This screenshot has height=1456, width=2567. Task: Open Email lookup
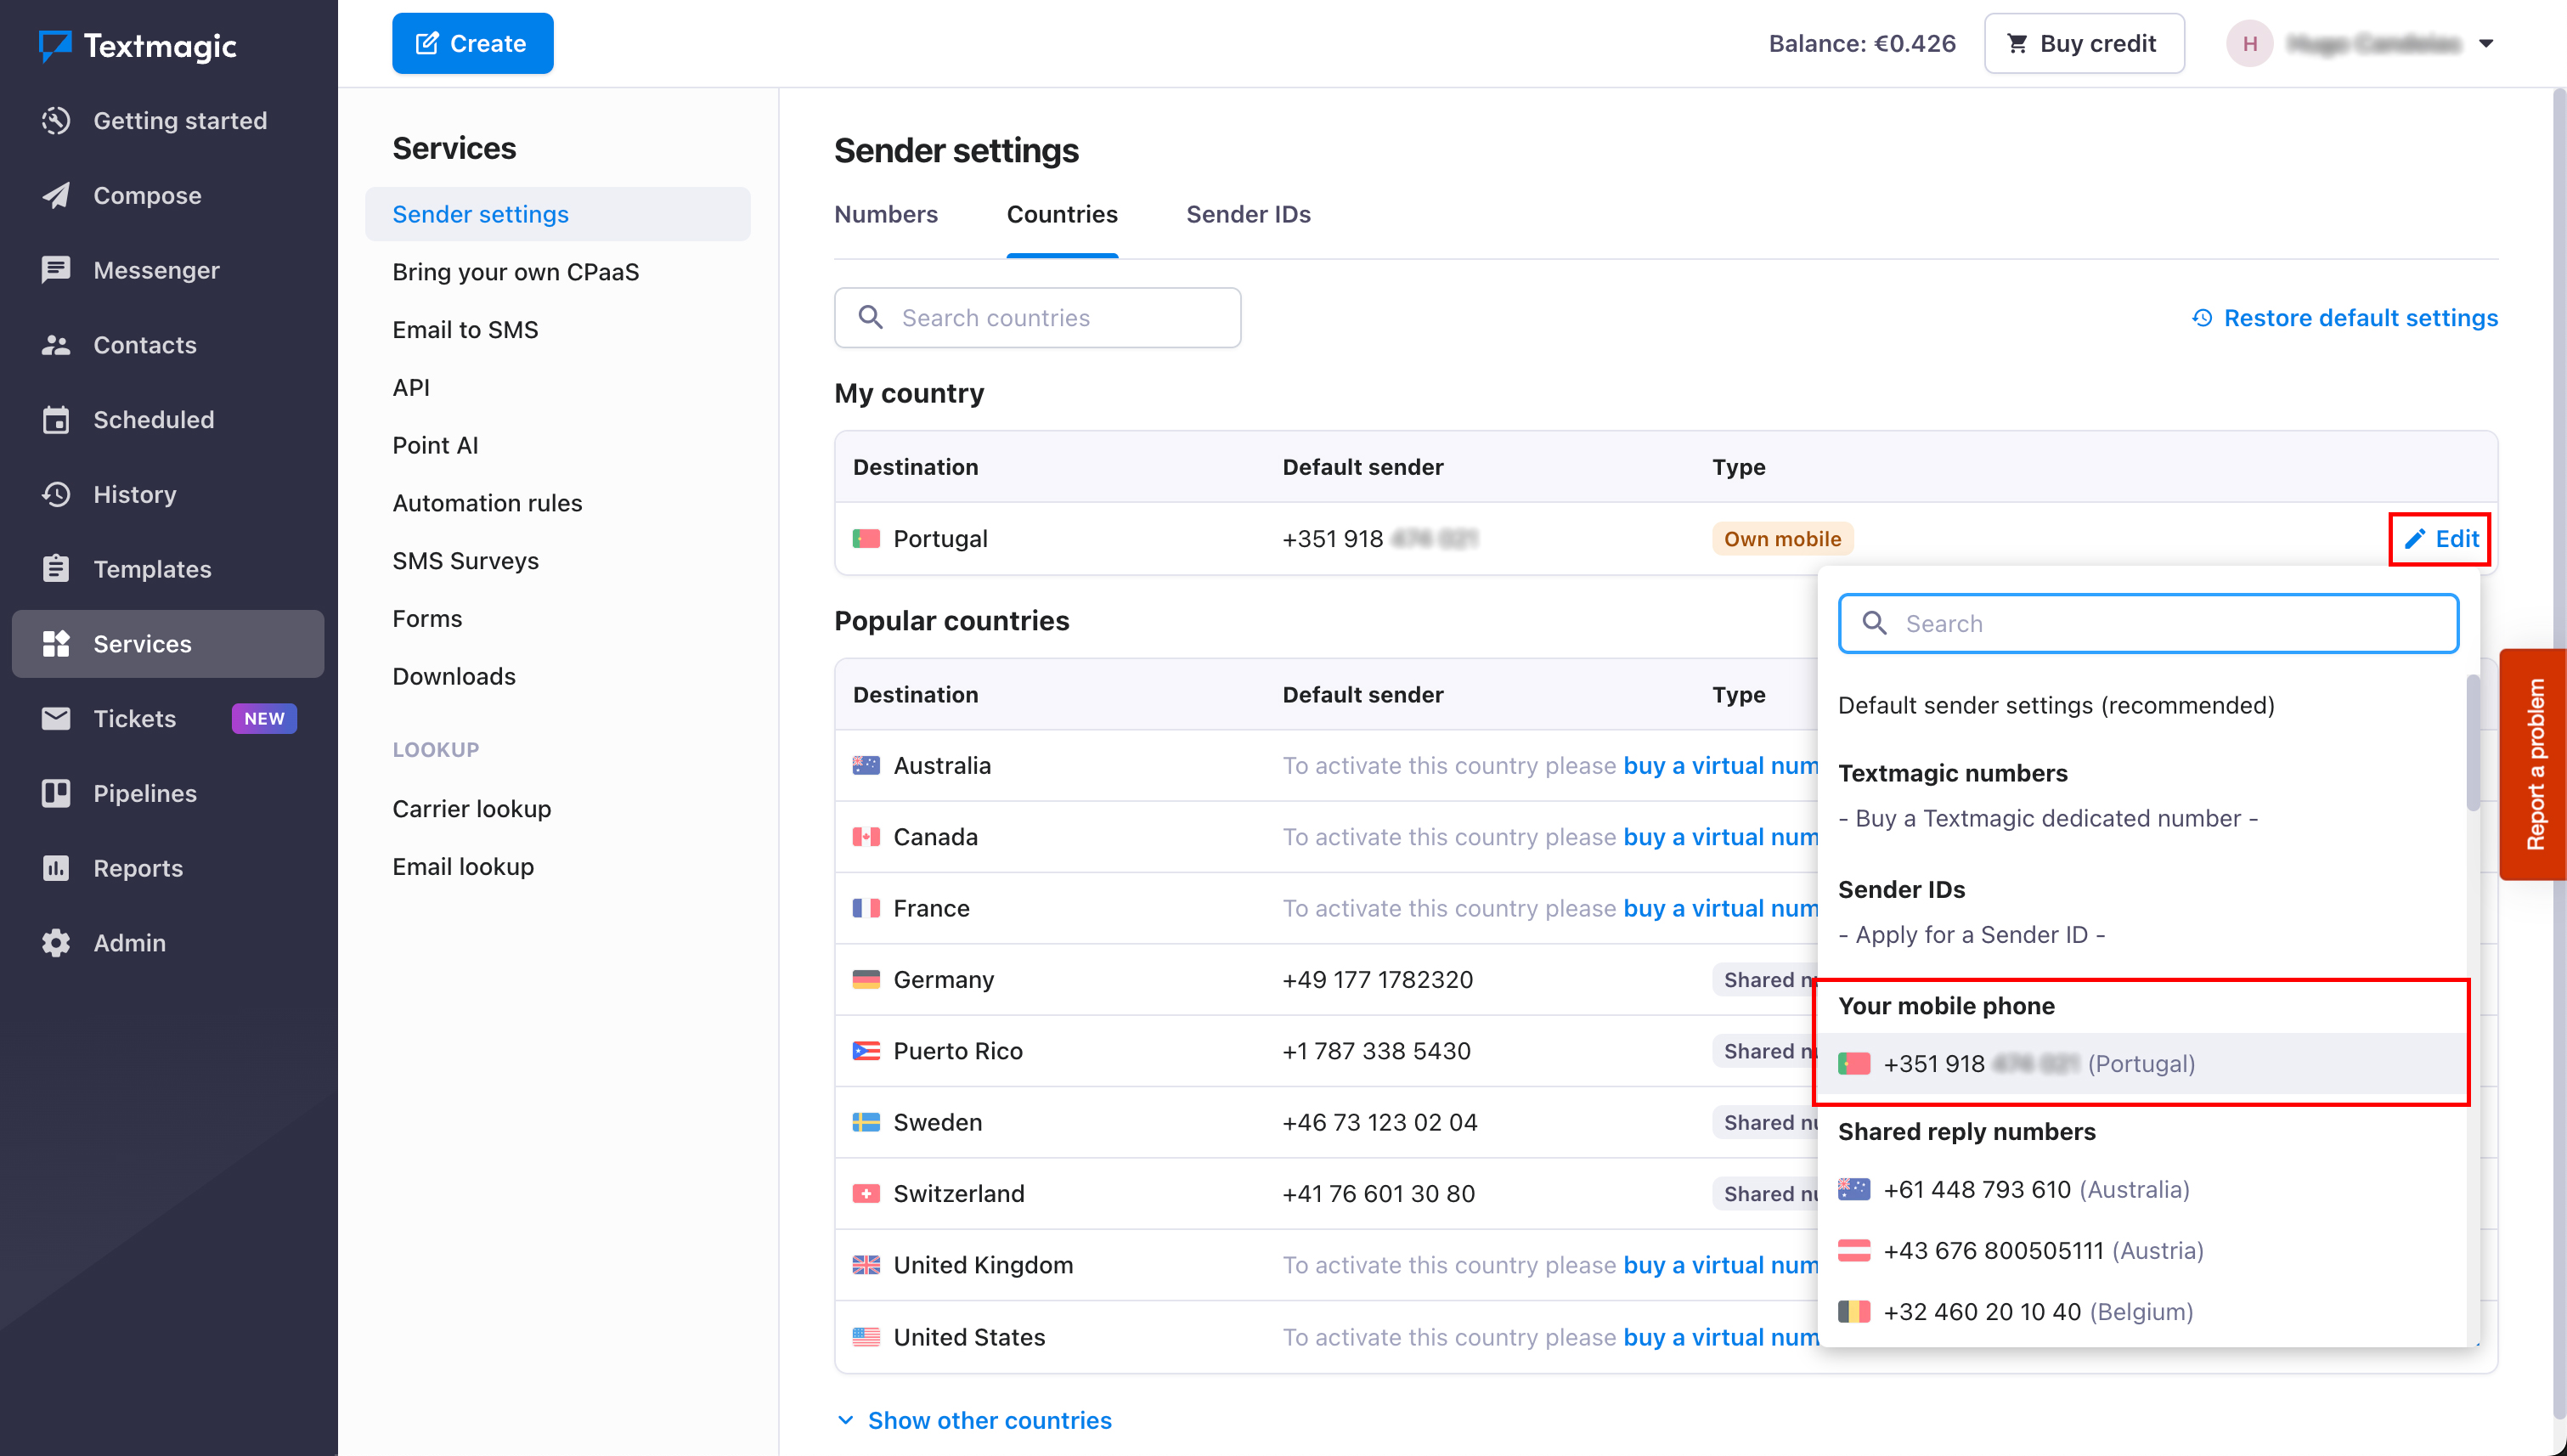point(463,867)
